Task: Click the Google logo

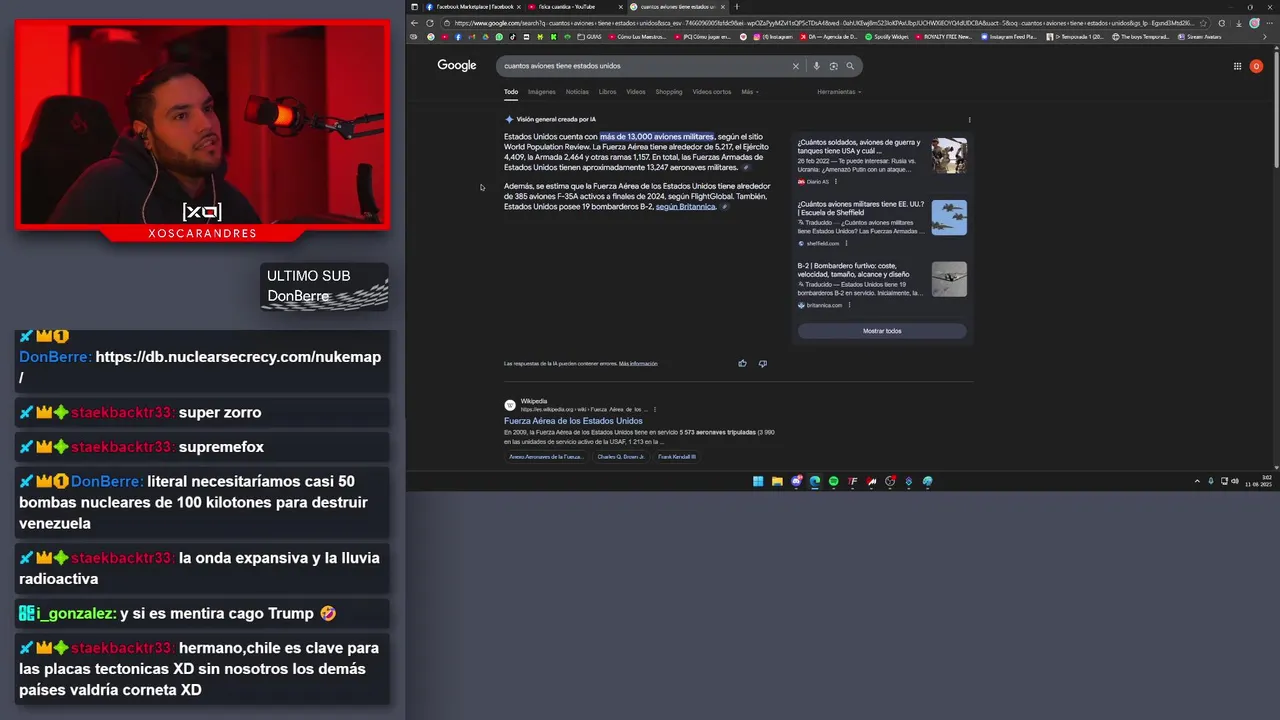Action: click(x=457, y=66)
